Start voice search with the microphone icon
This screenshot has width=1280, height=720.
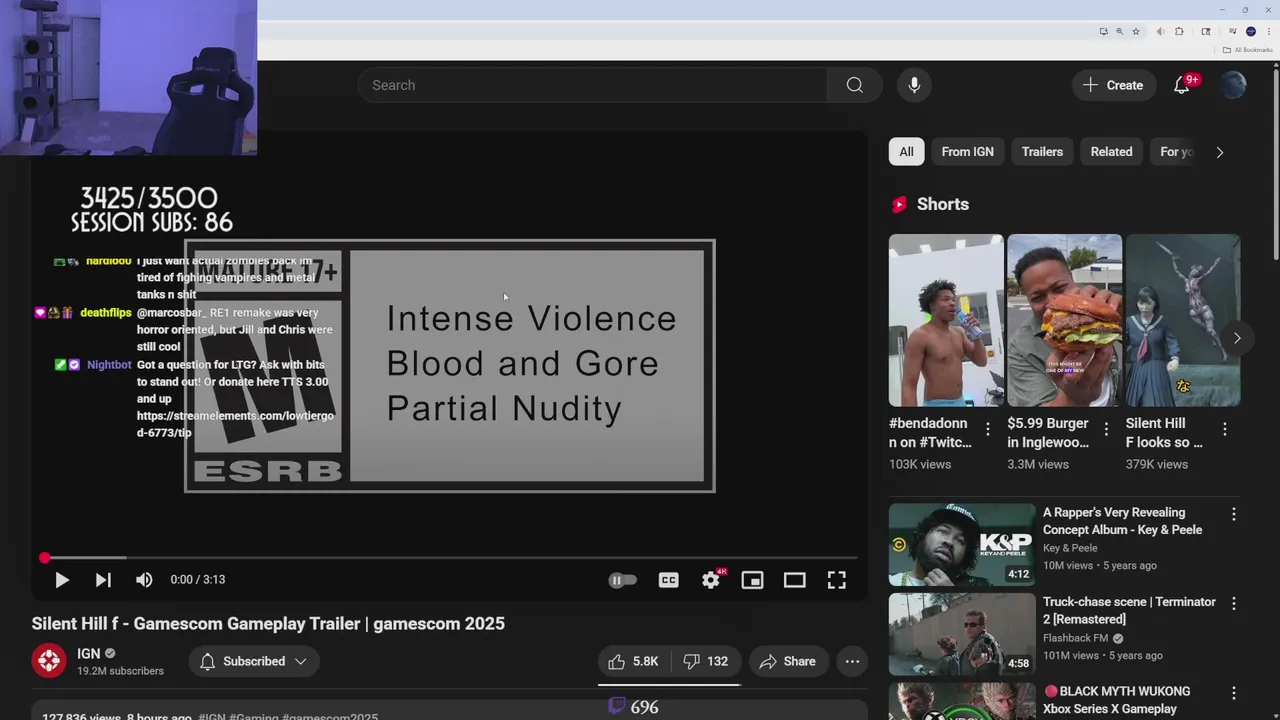point(914,85)
